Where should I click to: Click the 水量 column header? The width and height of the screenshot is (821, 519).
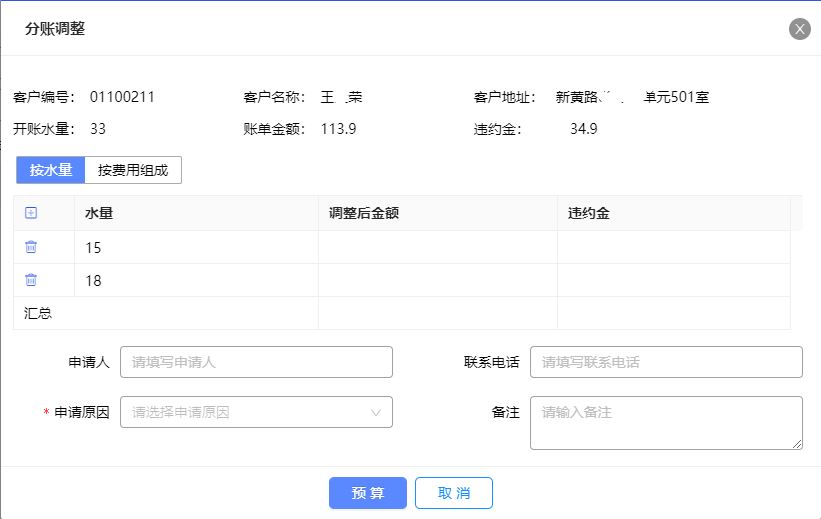click(197, 213)
